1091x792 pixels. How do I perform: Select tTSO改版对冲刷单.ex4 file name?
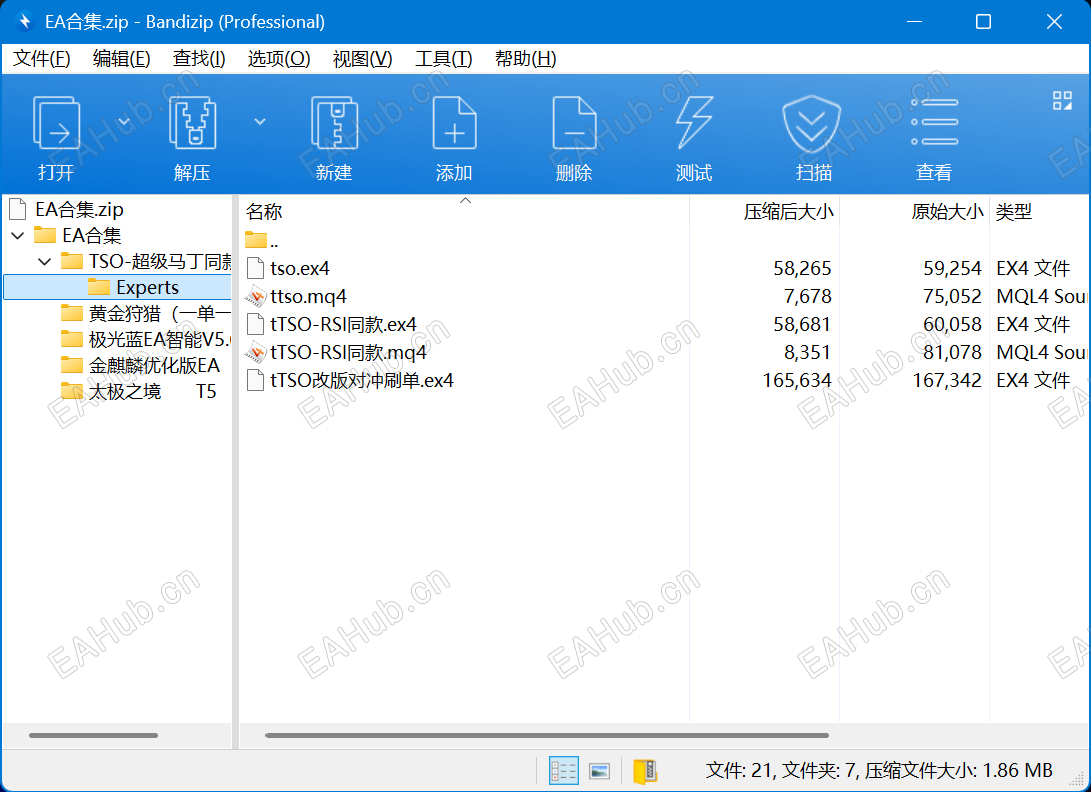pyautogui.click(x=362, y=381)
